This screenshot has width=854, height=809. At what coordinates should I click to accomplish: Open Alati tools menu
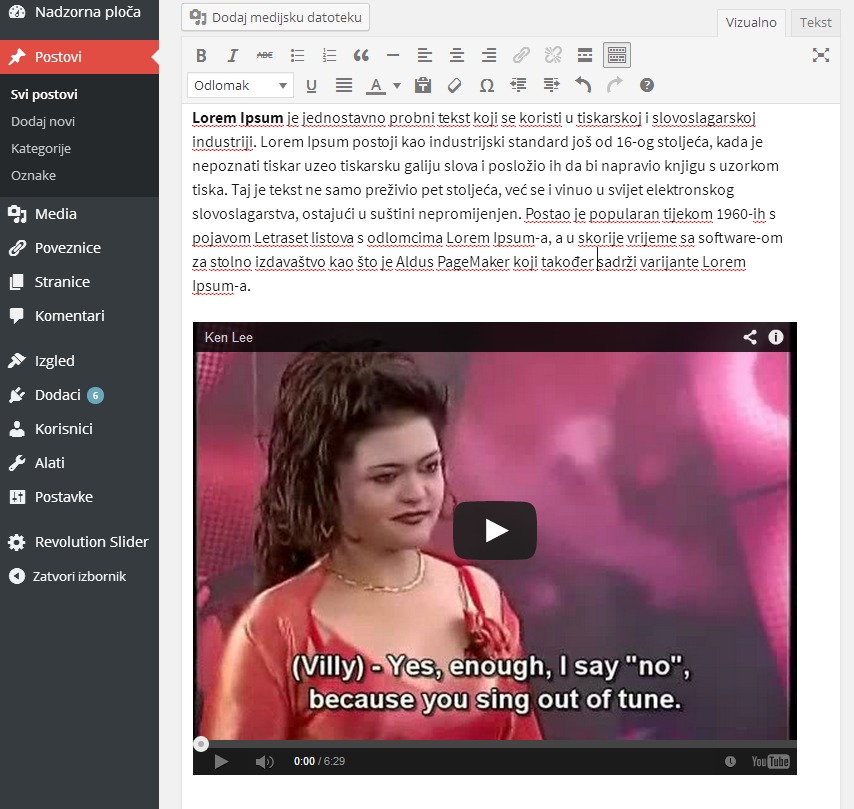point(80,463)
